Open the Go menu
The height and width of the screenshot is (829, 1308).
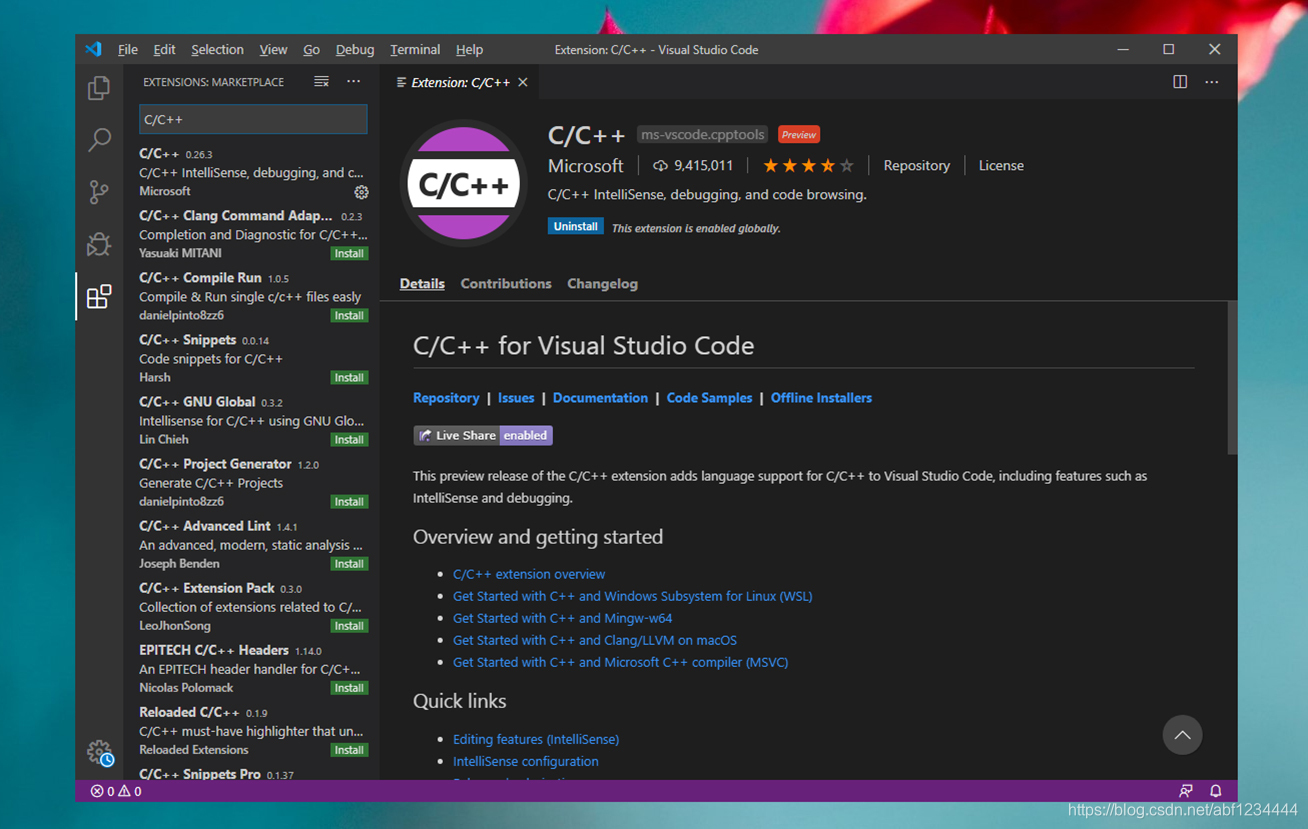pyautogui.click(x=311, y=49)
